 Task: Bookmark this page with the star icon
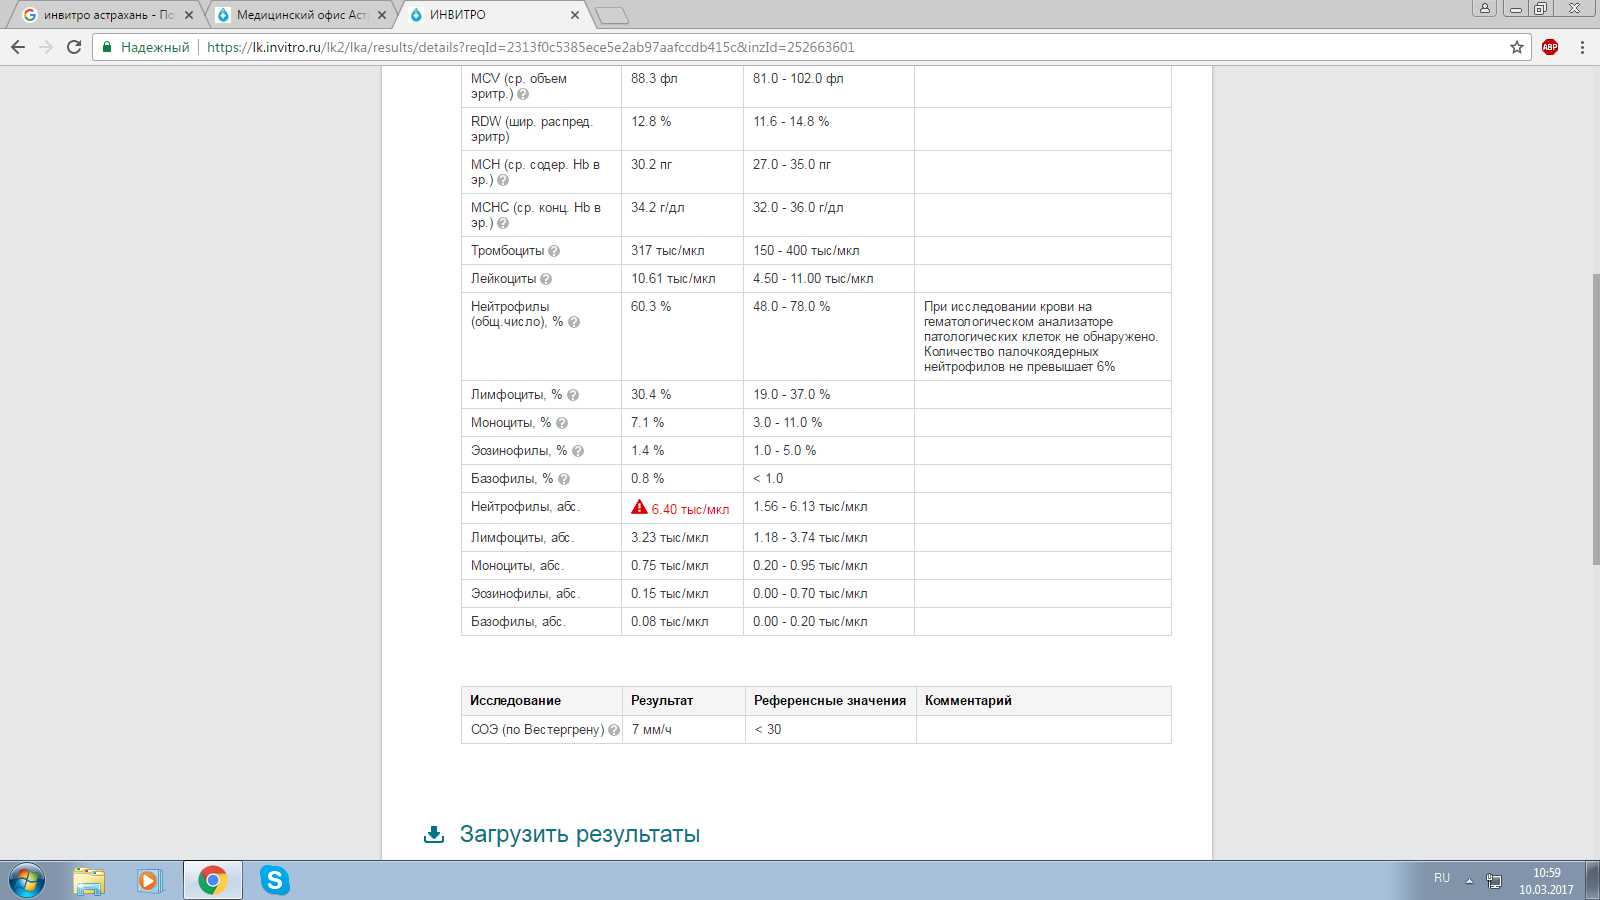1517,47
